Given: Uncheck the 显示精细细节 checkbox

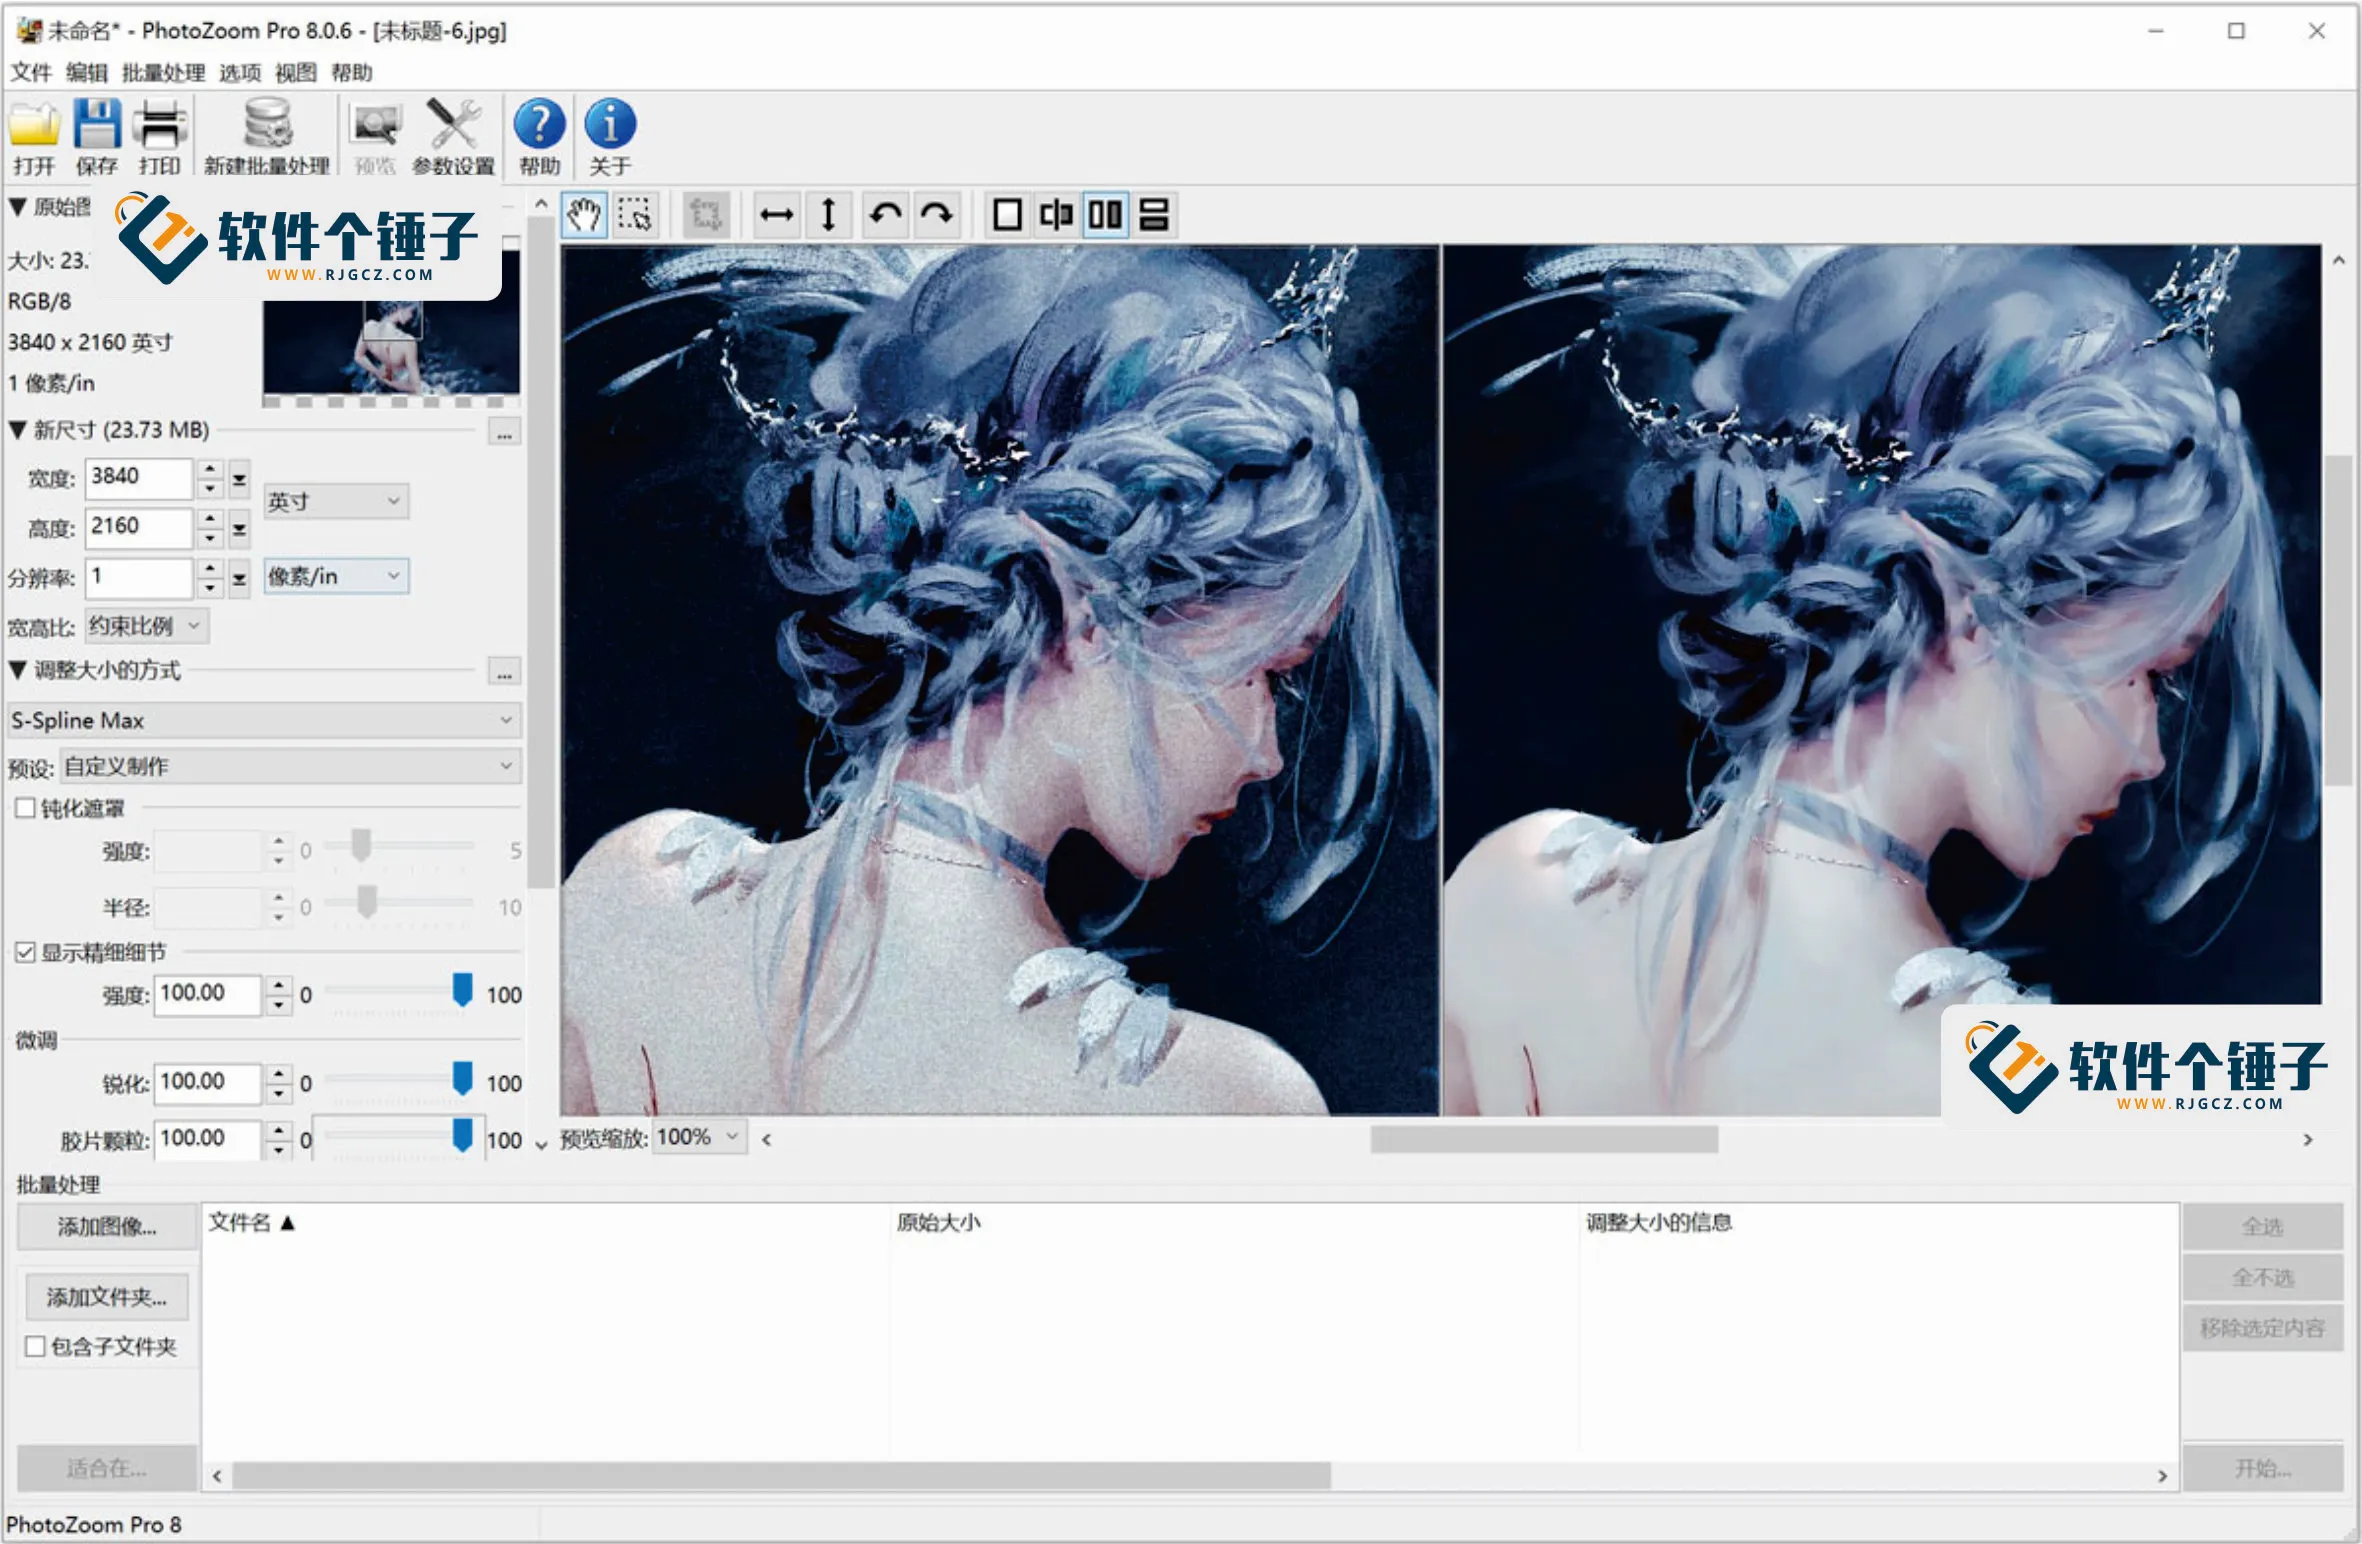Looking at the screenshot, I should pyautogui.click(x=25, y=952).
